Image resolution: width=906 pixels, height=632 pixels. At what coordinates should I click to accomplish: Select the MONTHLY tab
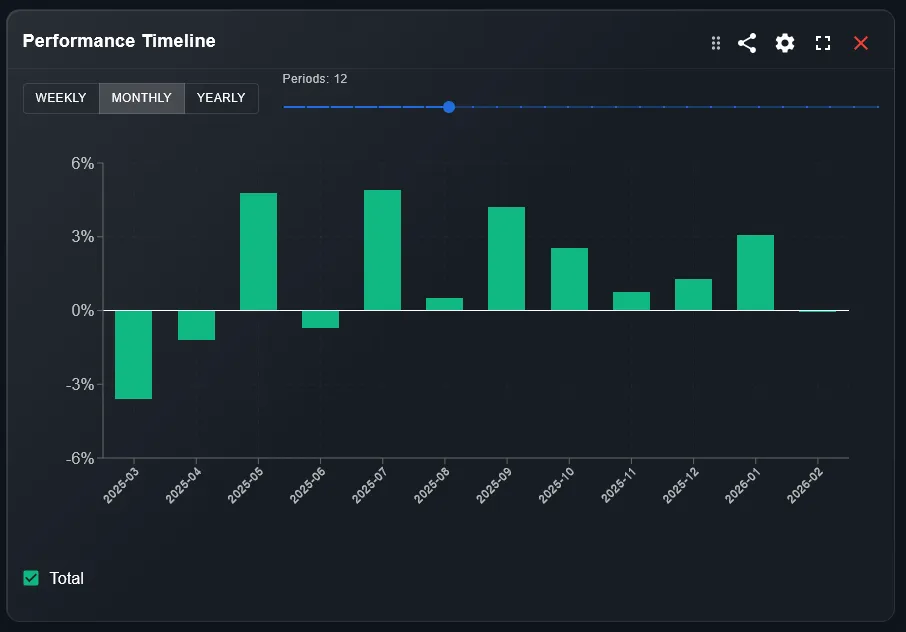coord(141,98)
